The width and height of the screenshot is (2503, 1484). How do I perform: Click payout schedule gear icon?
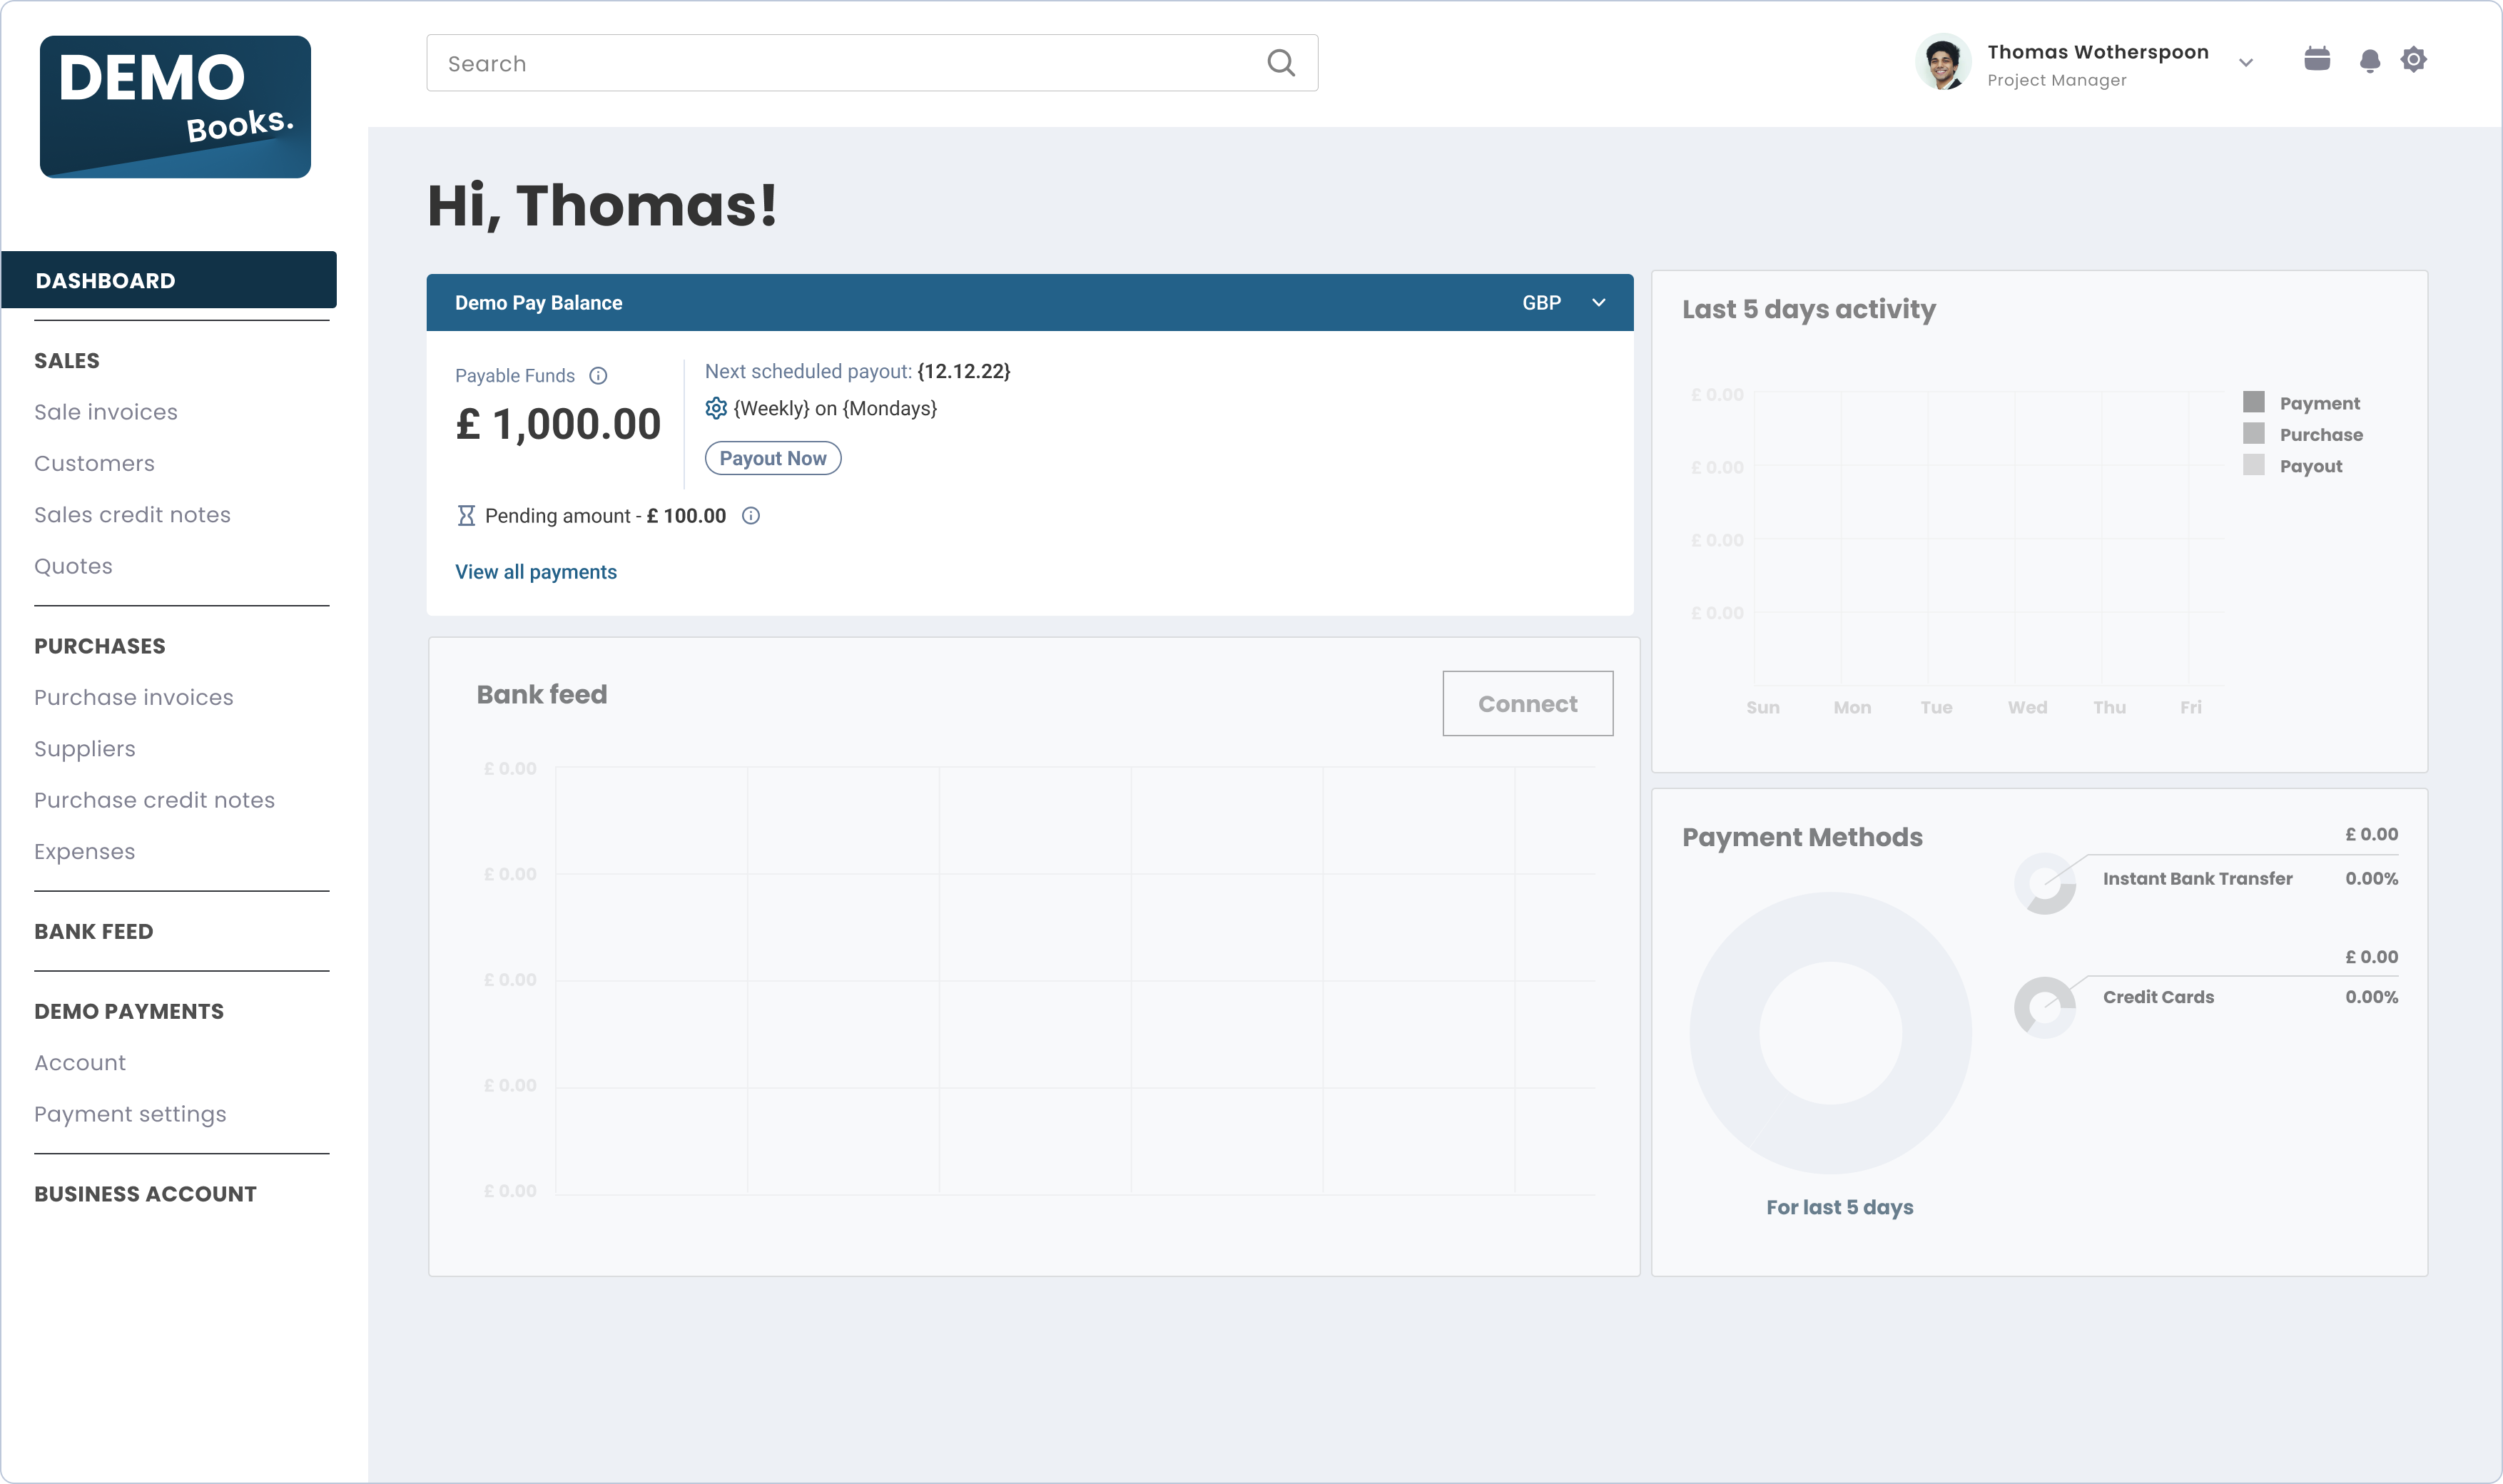tap(715, 408)
